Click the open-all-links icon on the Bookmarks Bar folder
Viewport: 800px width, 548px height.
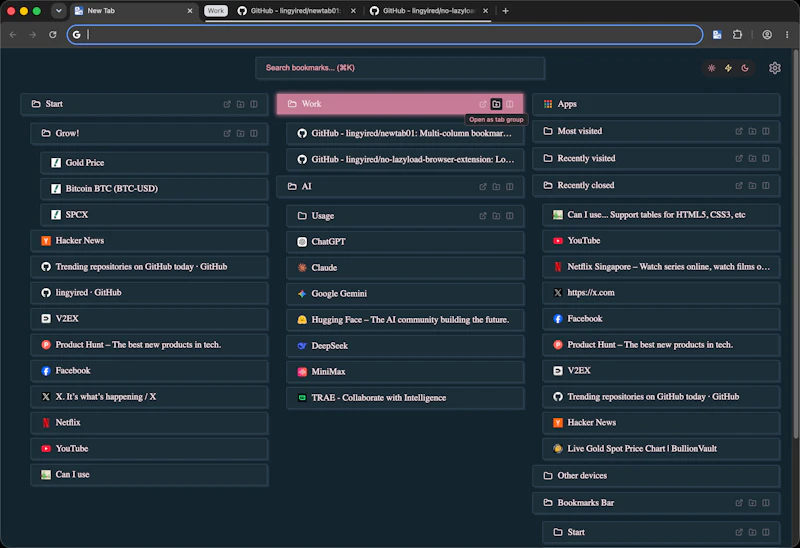pos(739,503)
